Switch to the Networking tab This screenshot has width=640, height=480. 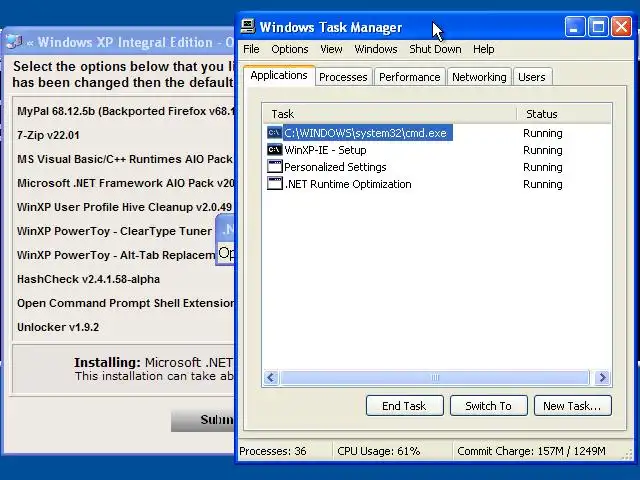click(x=479, y=77)
